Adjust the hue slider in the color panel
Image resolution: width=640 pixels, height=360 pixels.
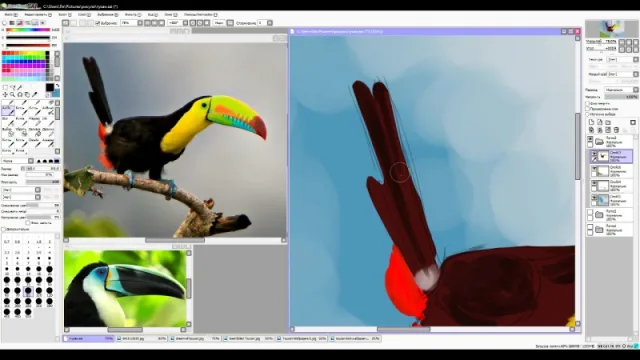[28, 30]
